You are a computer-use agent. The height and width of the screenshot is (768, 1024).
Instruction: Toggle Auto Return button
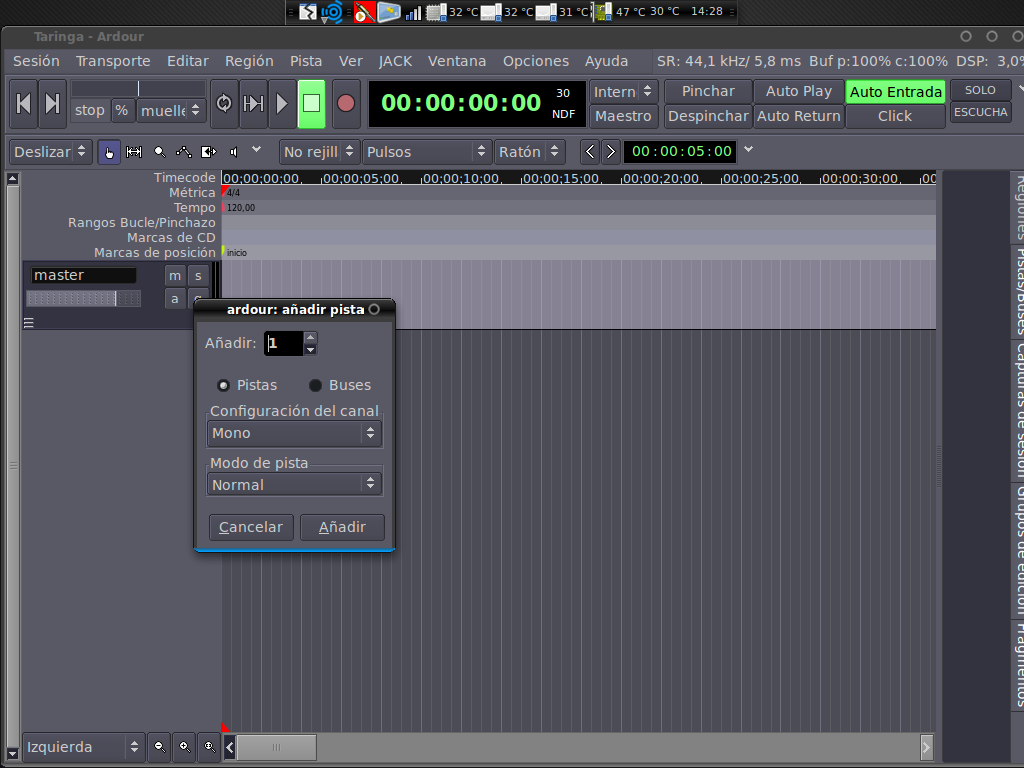pos(799,116)
